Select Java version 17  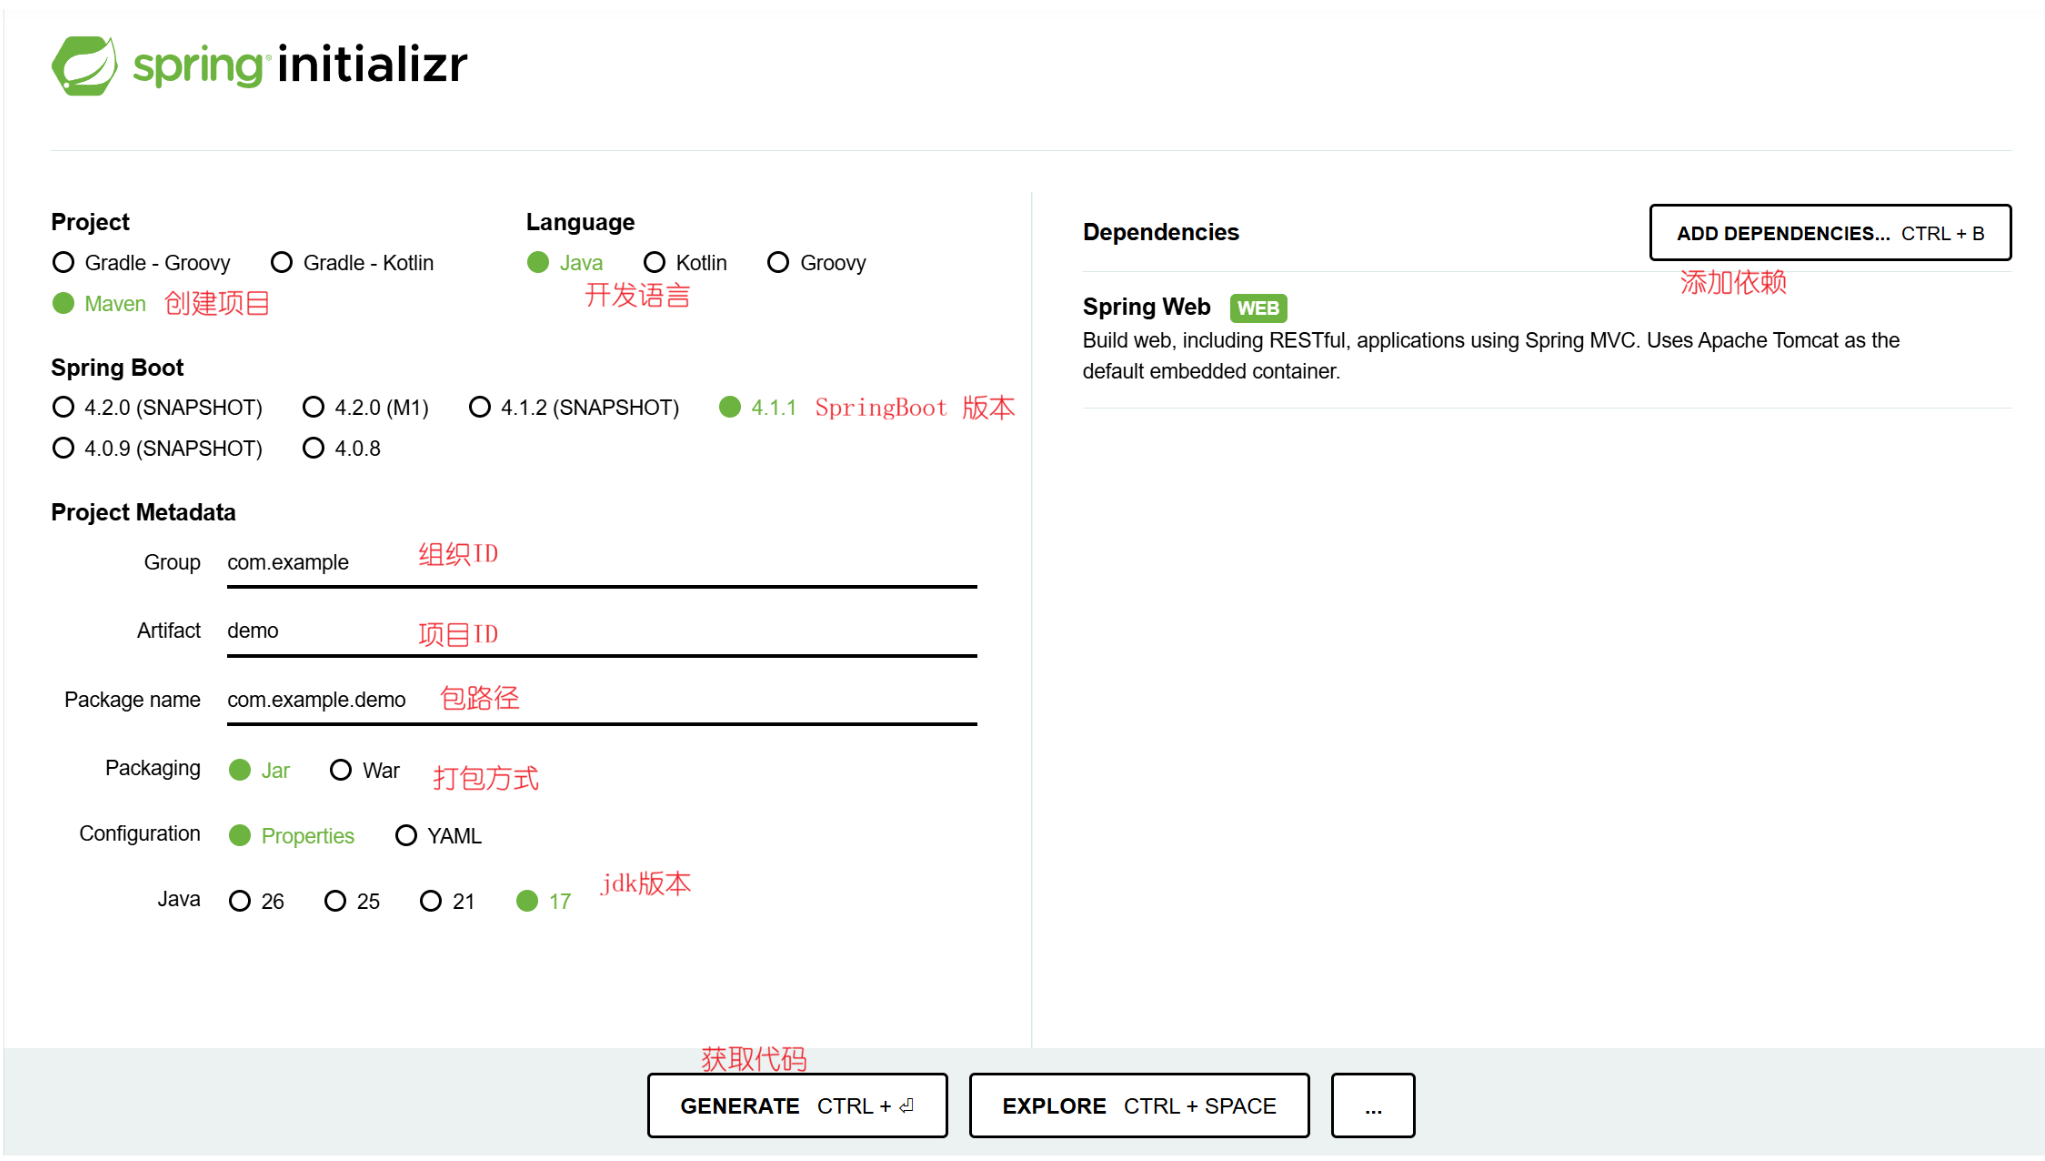click(544, 902)
